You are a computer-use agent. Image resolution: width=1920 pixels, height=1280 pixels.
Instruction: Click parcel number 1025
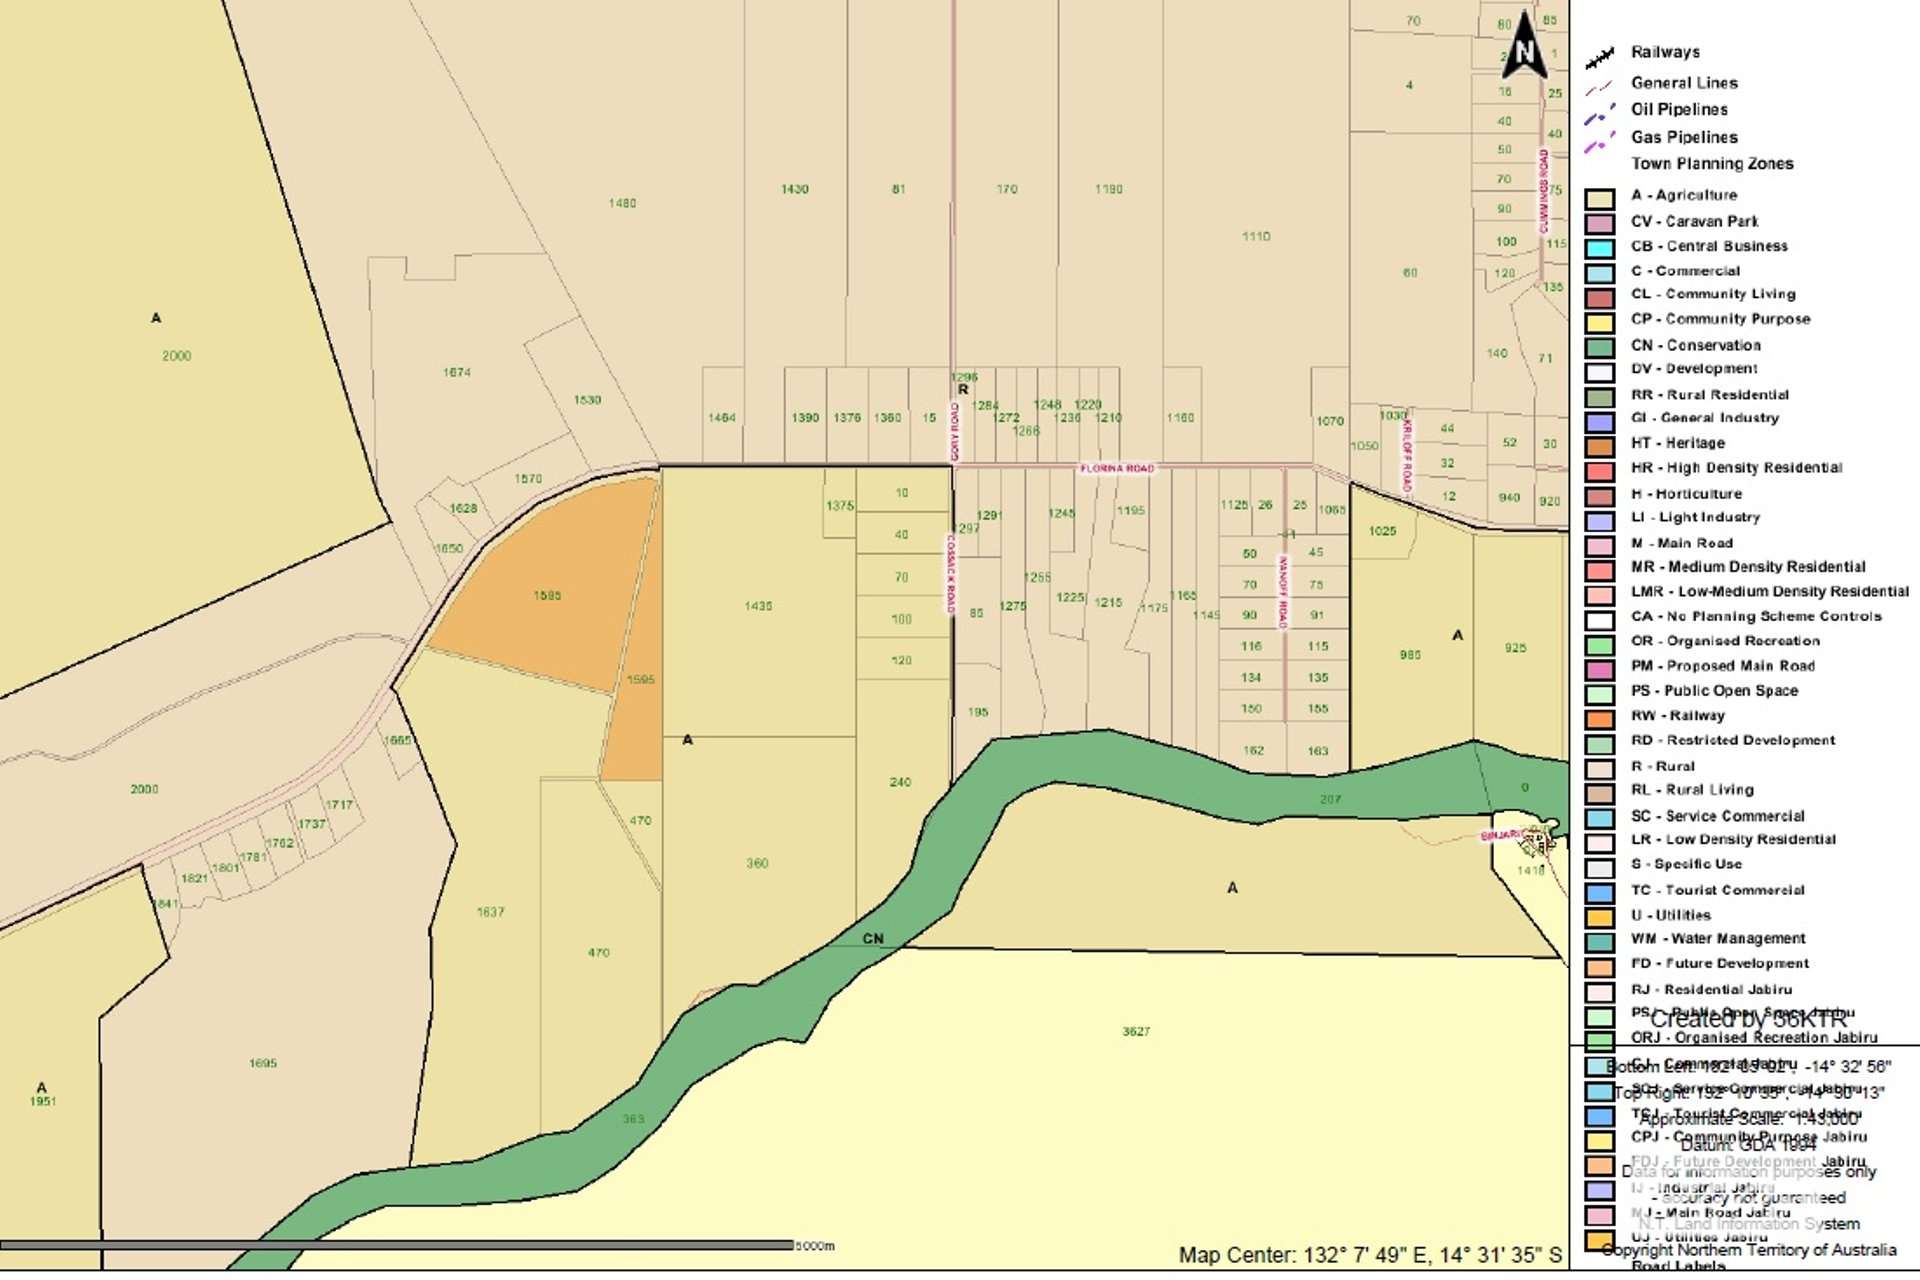click(1382, 531)
